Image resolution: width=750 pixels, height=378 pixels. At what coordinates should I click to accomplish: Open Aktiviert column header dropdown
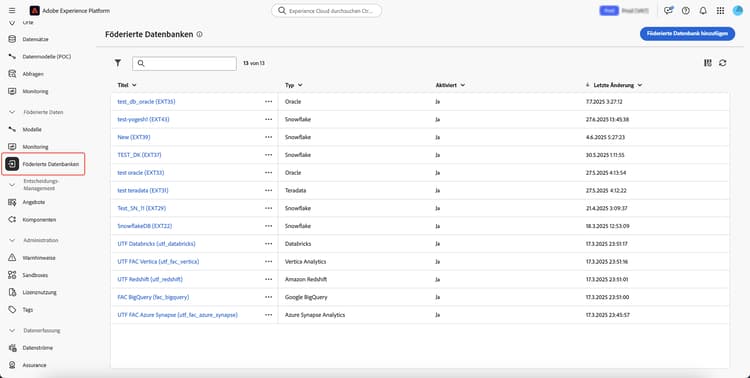[x=450, y=85]
